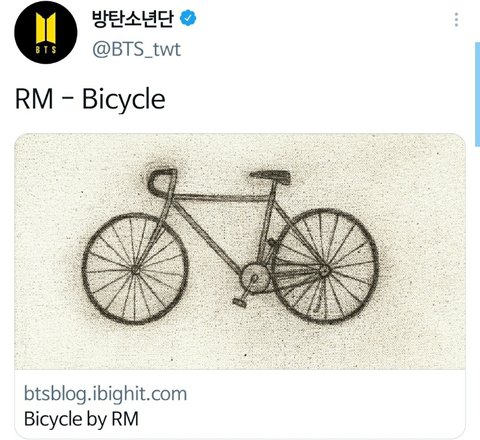Screen dimensions: 480x440
Task: Click the word Bicycle in tweet text
Action: coord(124,99)
